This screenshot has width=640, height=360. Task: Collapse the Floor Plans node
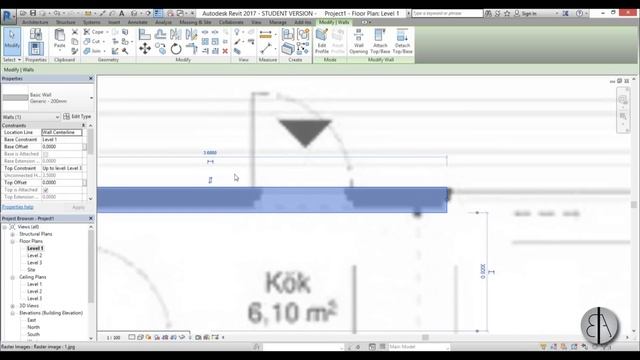[x=12, y=241]
